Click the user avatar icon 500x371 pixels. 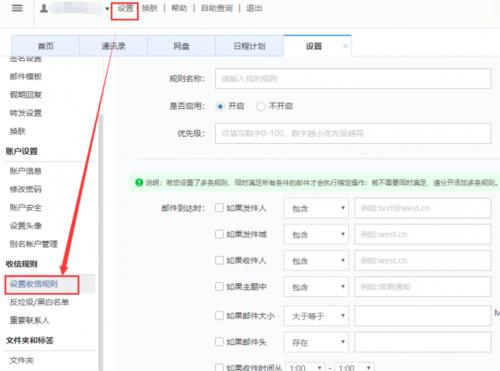(x=44, y=8)
